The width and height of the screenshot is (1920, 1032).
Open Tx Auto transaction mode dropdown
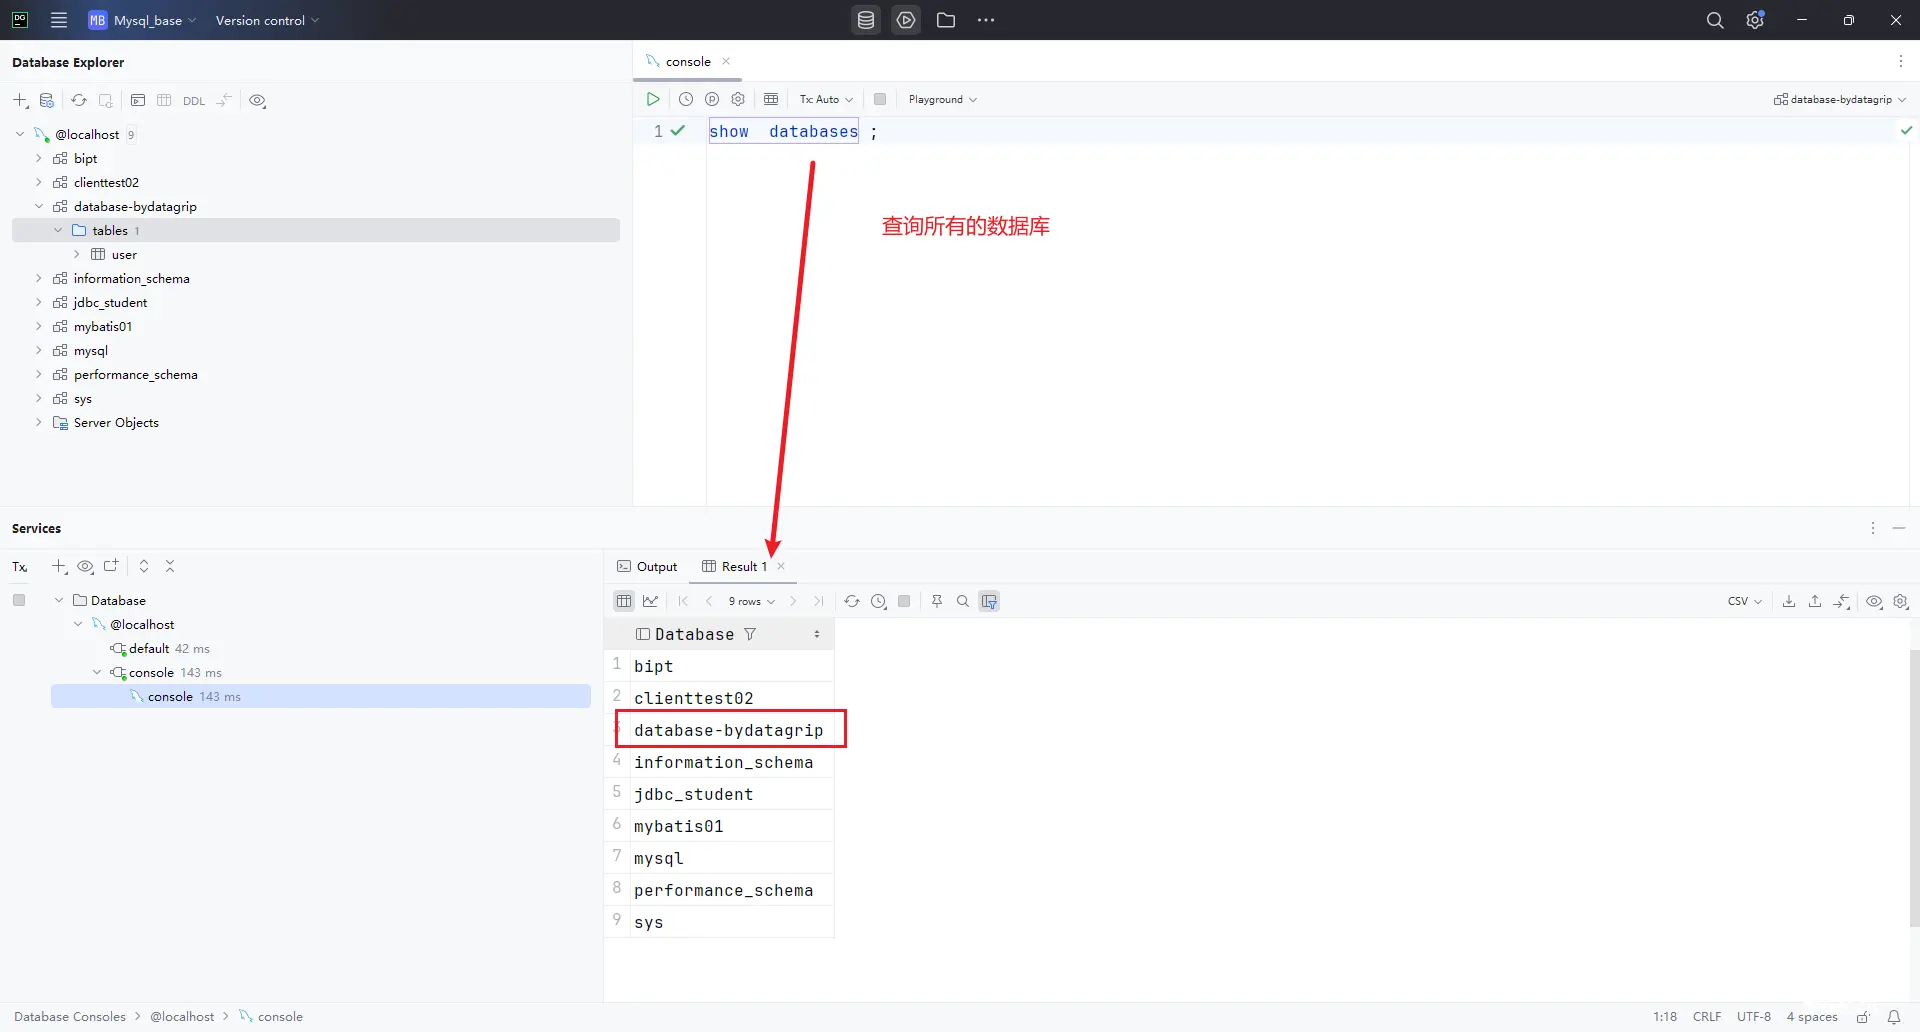click(826, 99)
